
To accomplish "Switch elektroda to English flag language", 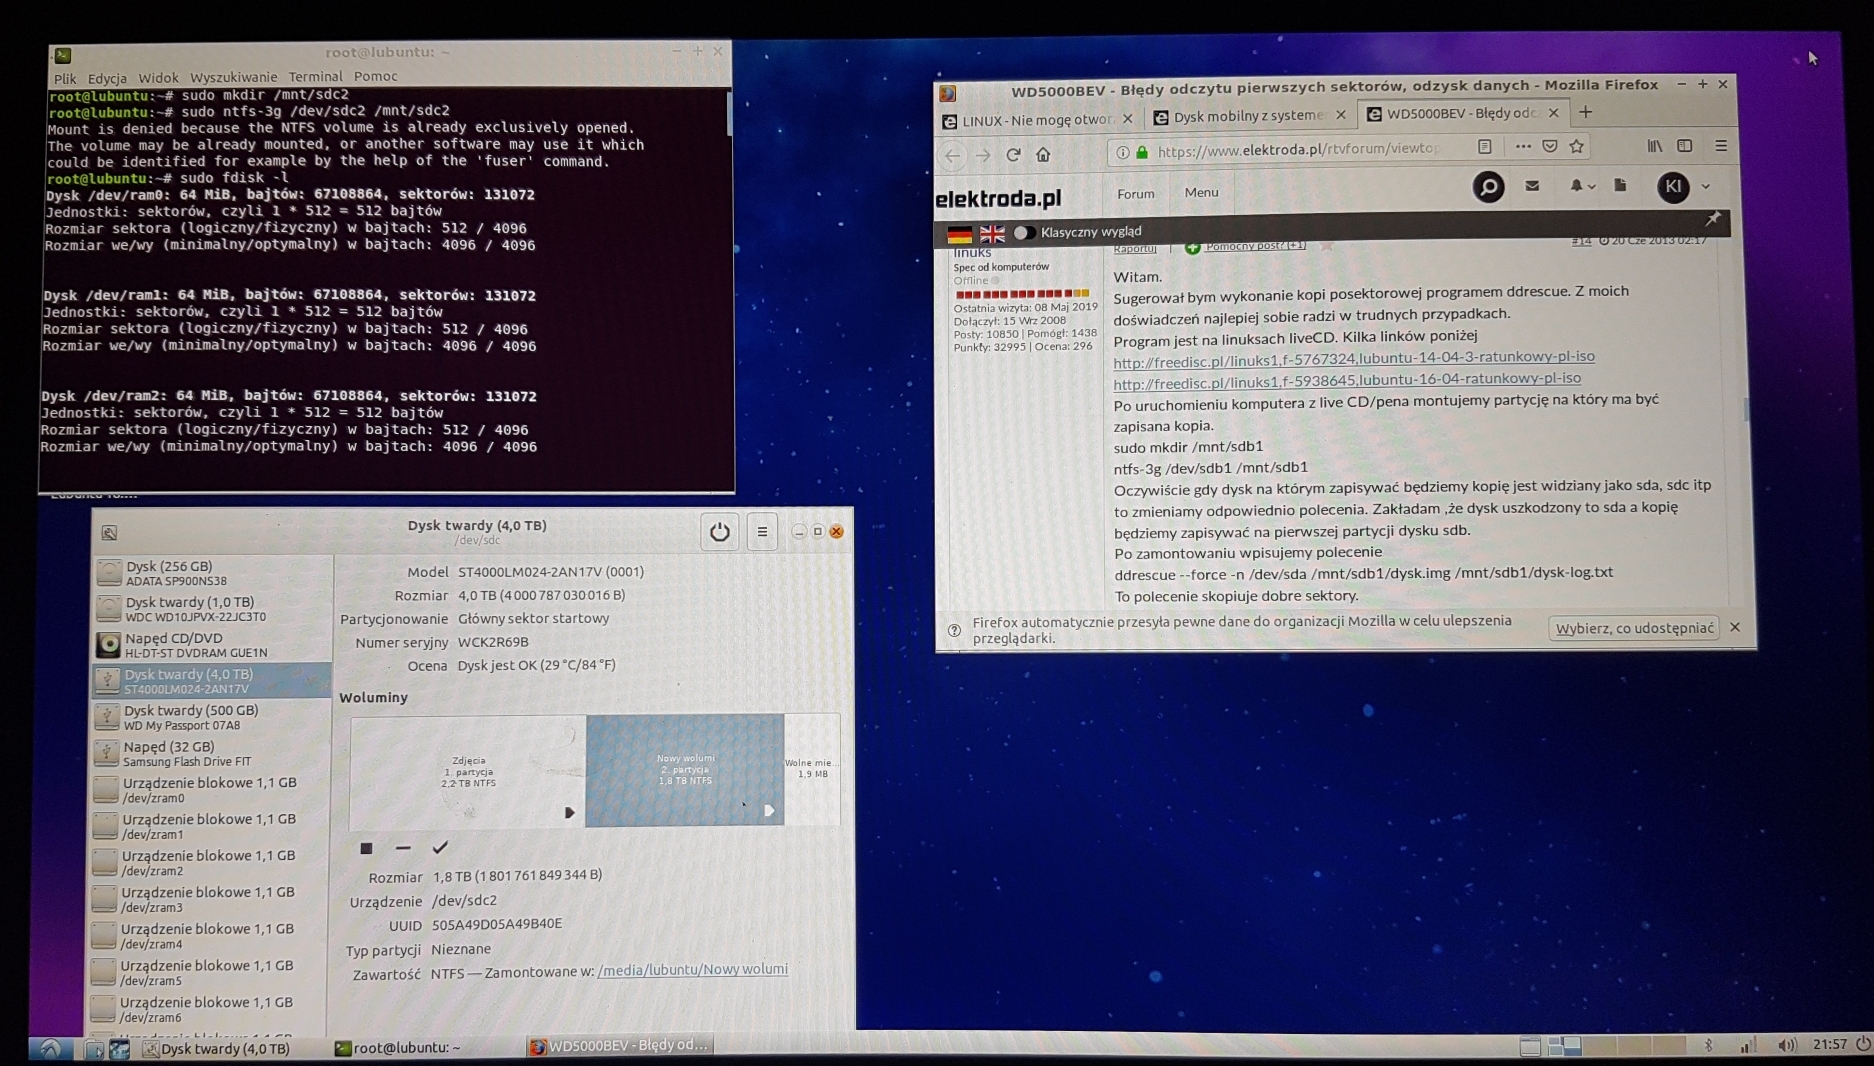I will tap(992, 234).
